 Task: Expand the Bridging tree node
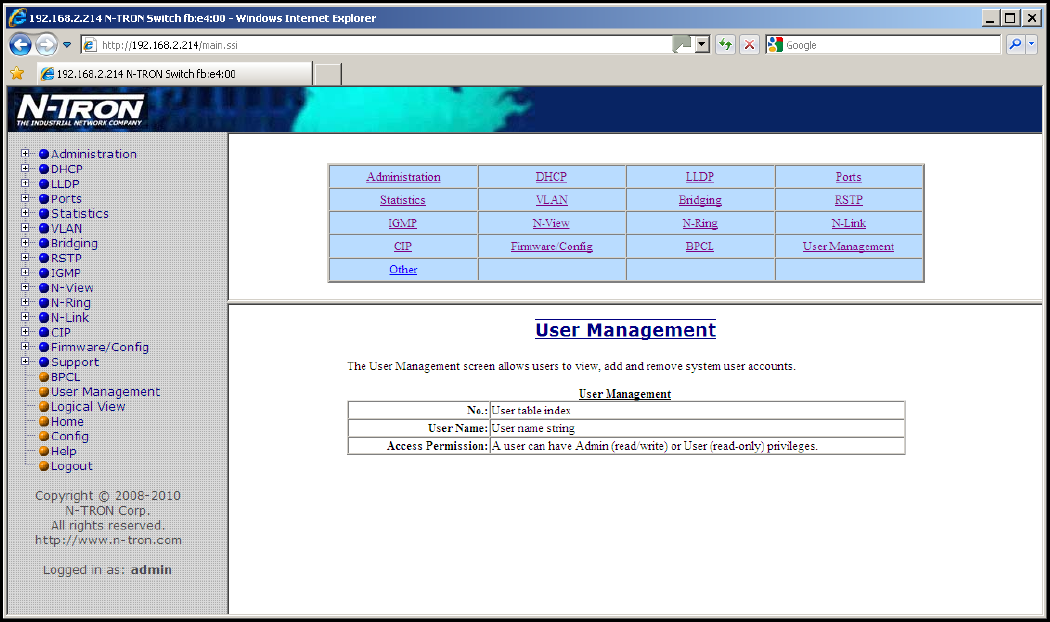pyautogui.click(x=25, y=243)
